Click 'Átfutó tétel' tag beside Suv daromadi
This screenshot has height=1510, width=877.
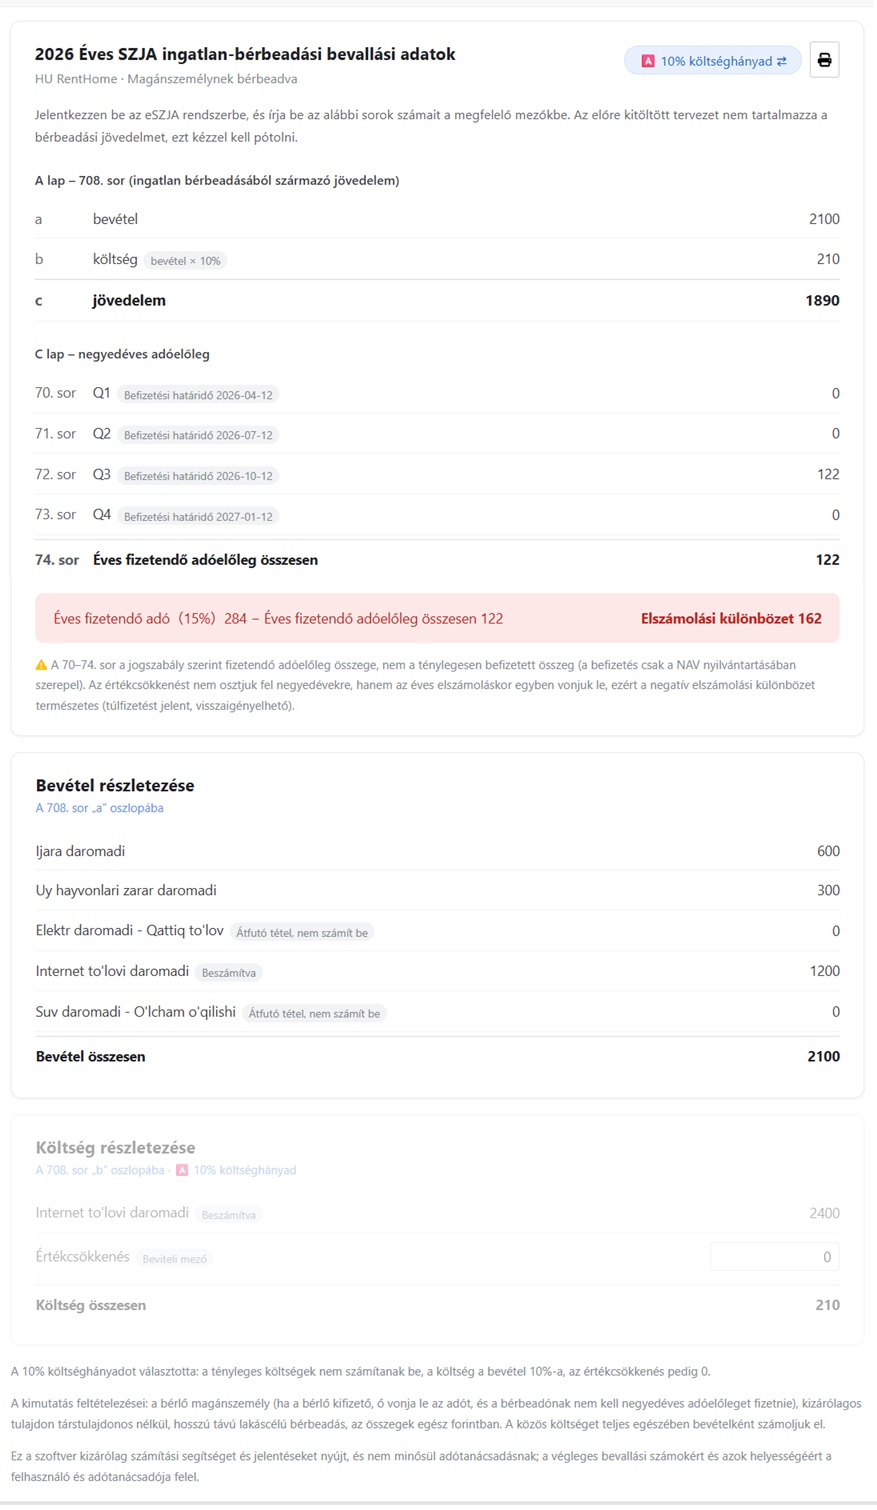[314, 1014]
